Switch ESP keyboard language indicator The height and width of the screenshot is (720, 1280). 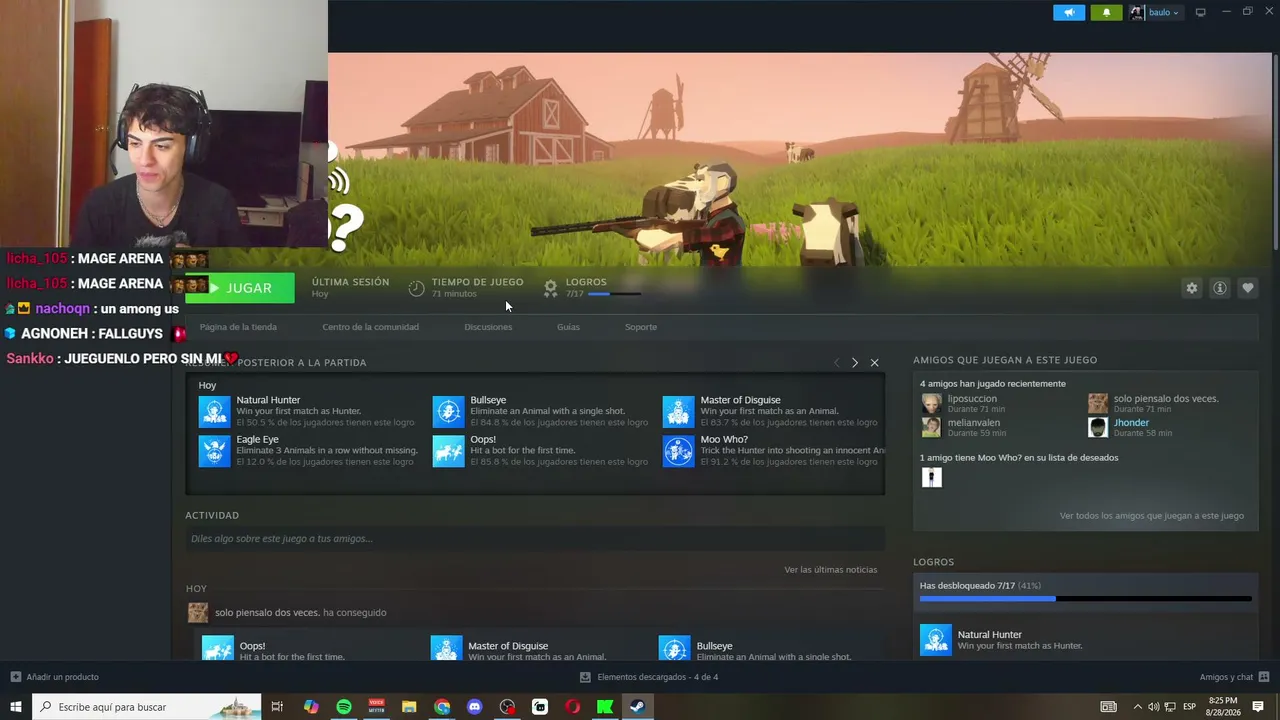1190,707
